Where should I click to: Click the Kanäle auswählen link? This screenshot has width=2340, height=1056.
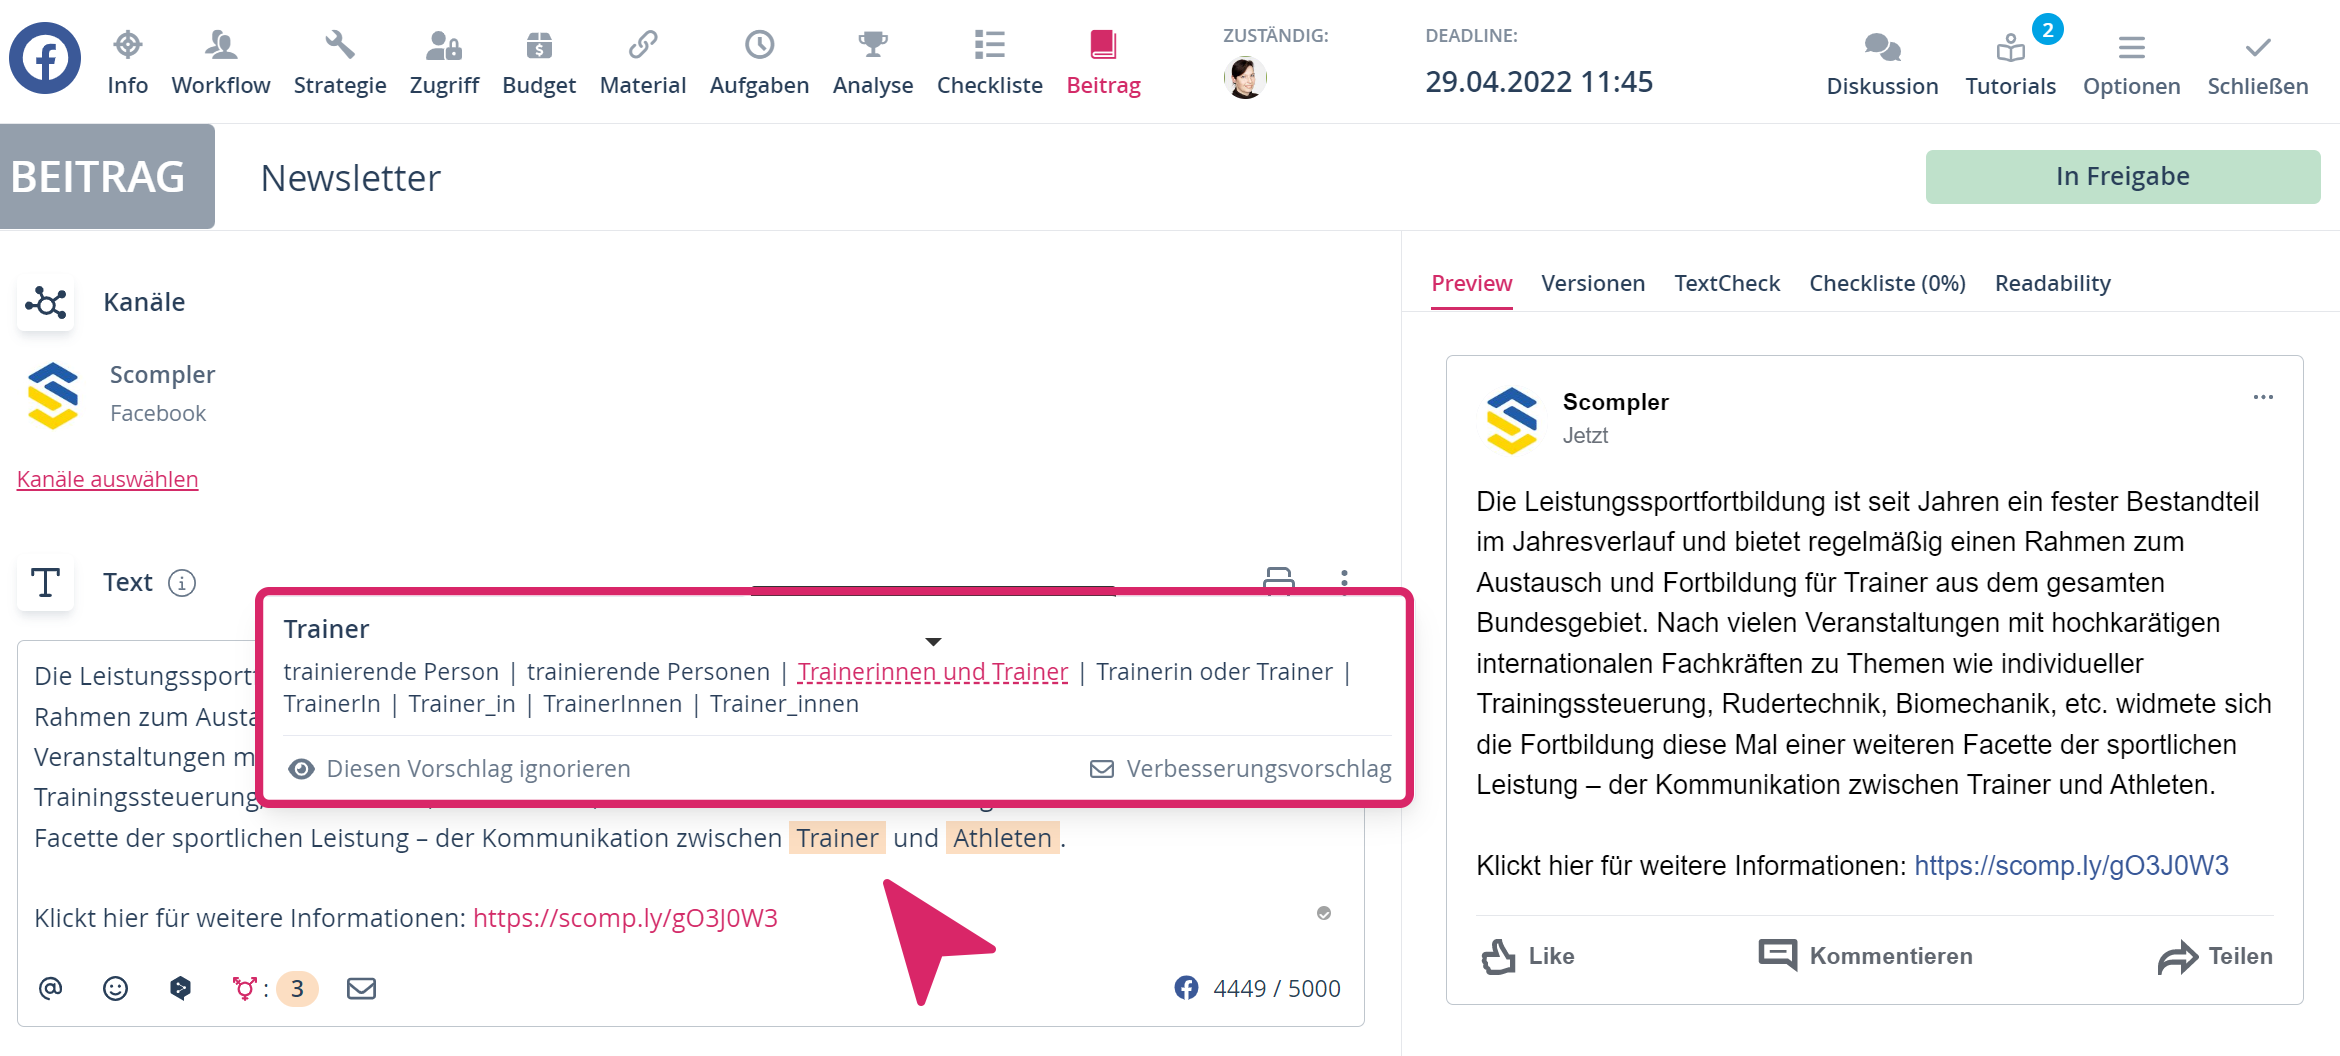108,480
